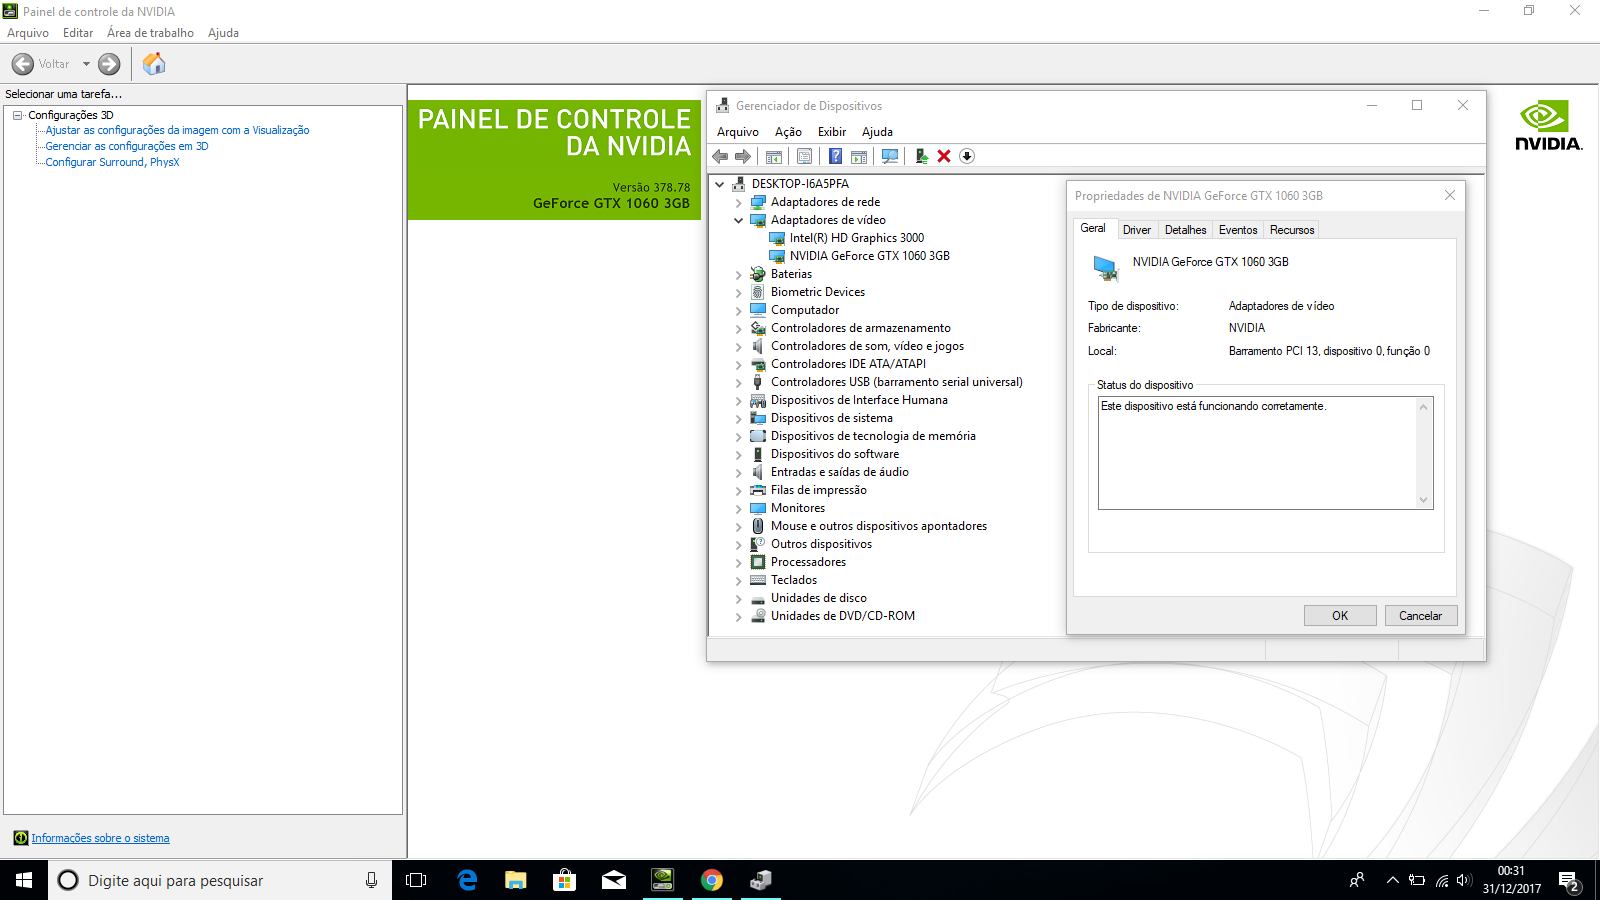Screen dimensions: 1600x900
Task: Open Task View on the taskbar
Action: (x=416, y=880)
